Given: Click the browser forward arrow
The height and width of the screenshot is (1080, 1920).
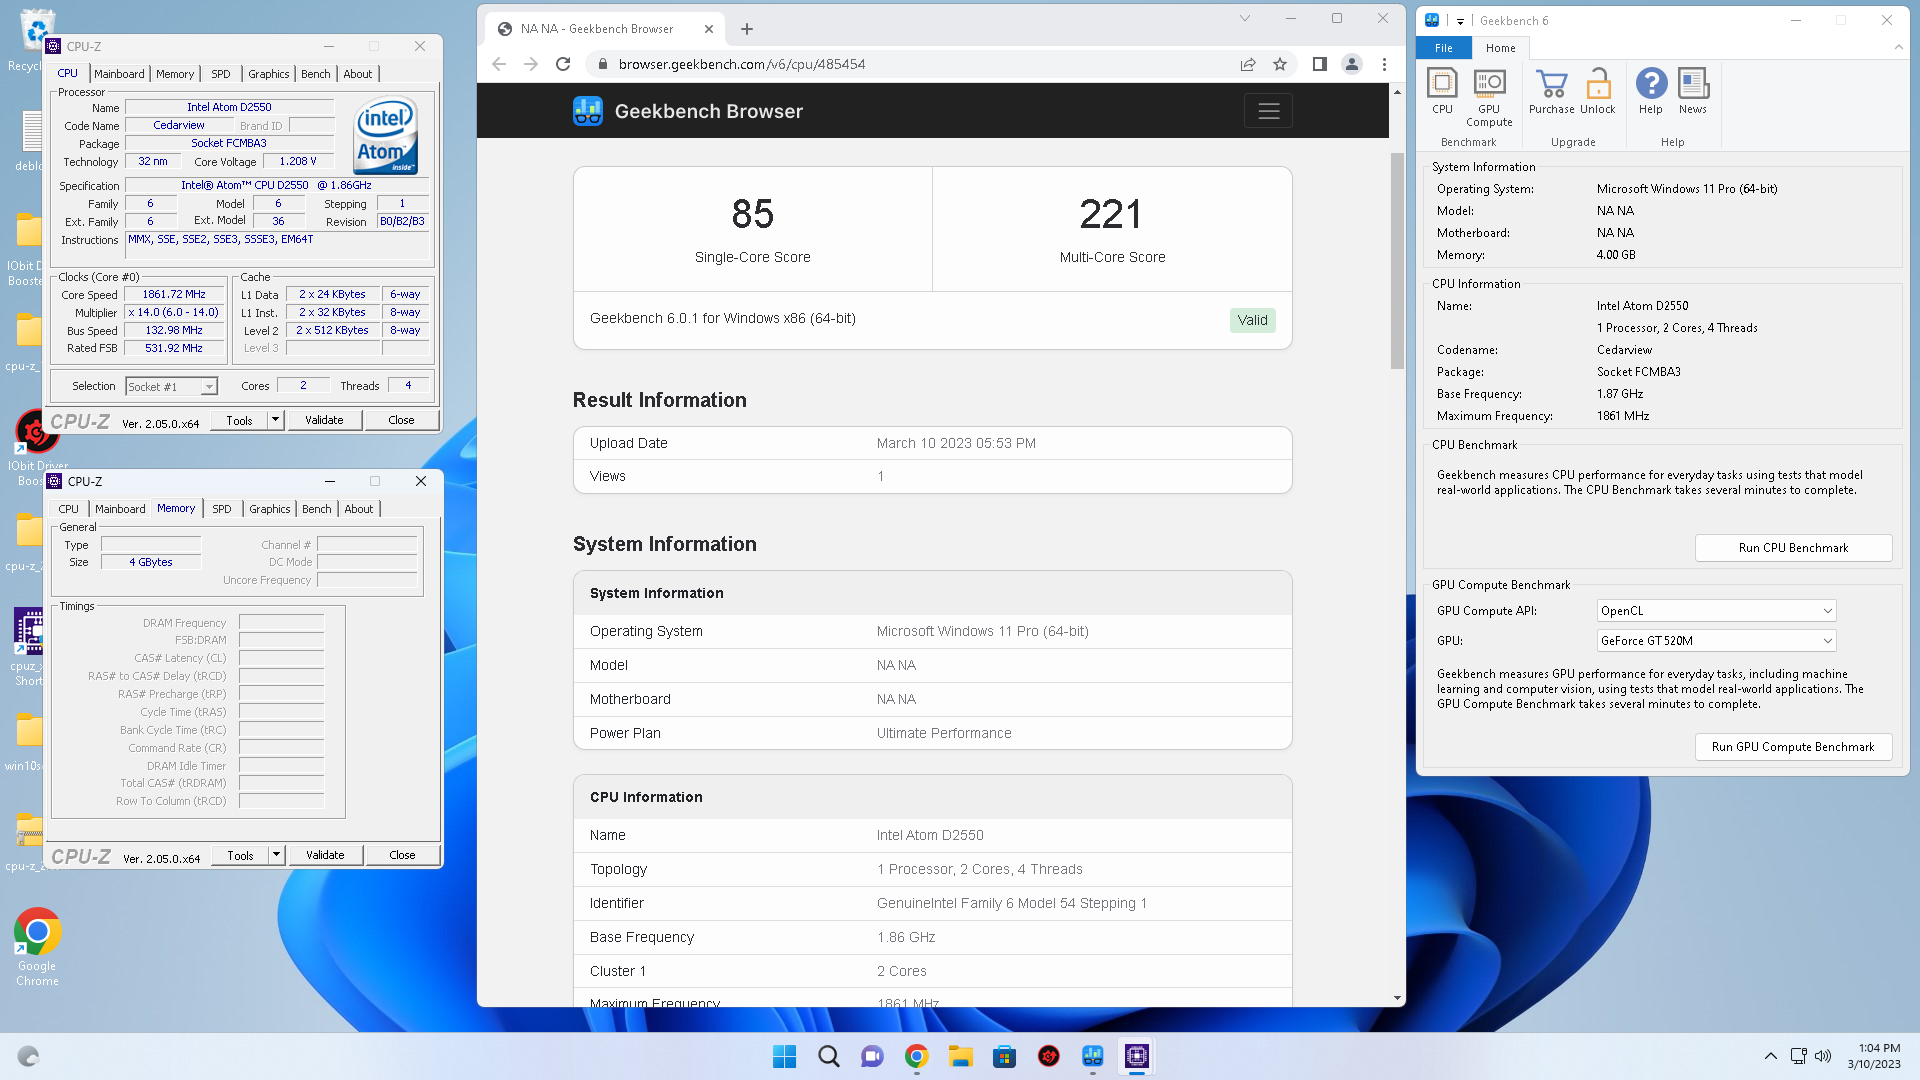Looking at the screenshot, I should (x=531, y=64).
